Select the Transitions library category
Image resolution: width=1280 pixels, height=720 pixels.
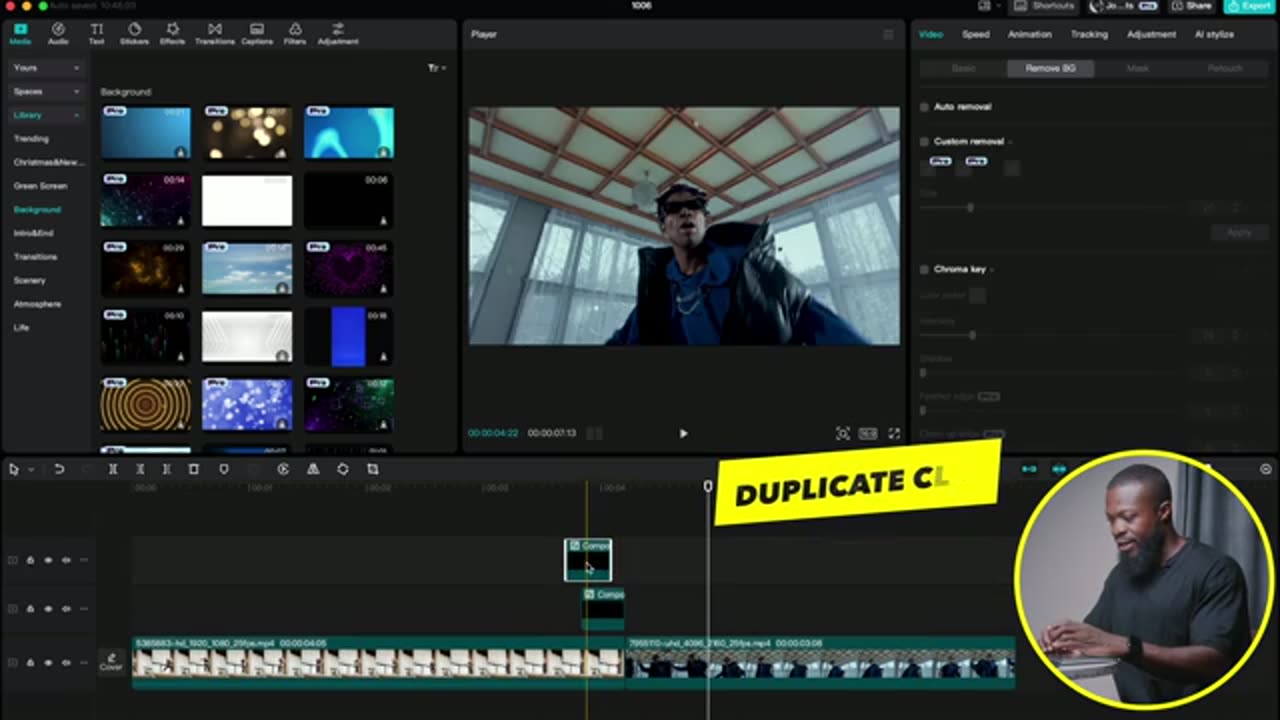(36, 257)
